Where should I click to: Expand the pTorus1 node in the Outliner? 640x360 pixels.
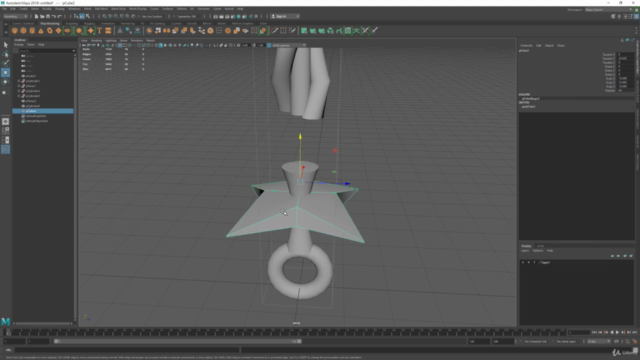click(19, 86)
